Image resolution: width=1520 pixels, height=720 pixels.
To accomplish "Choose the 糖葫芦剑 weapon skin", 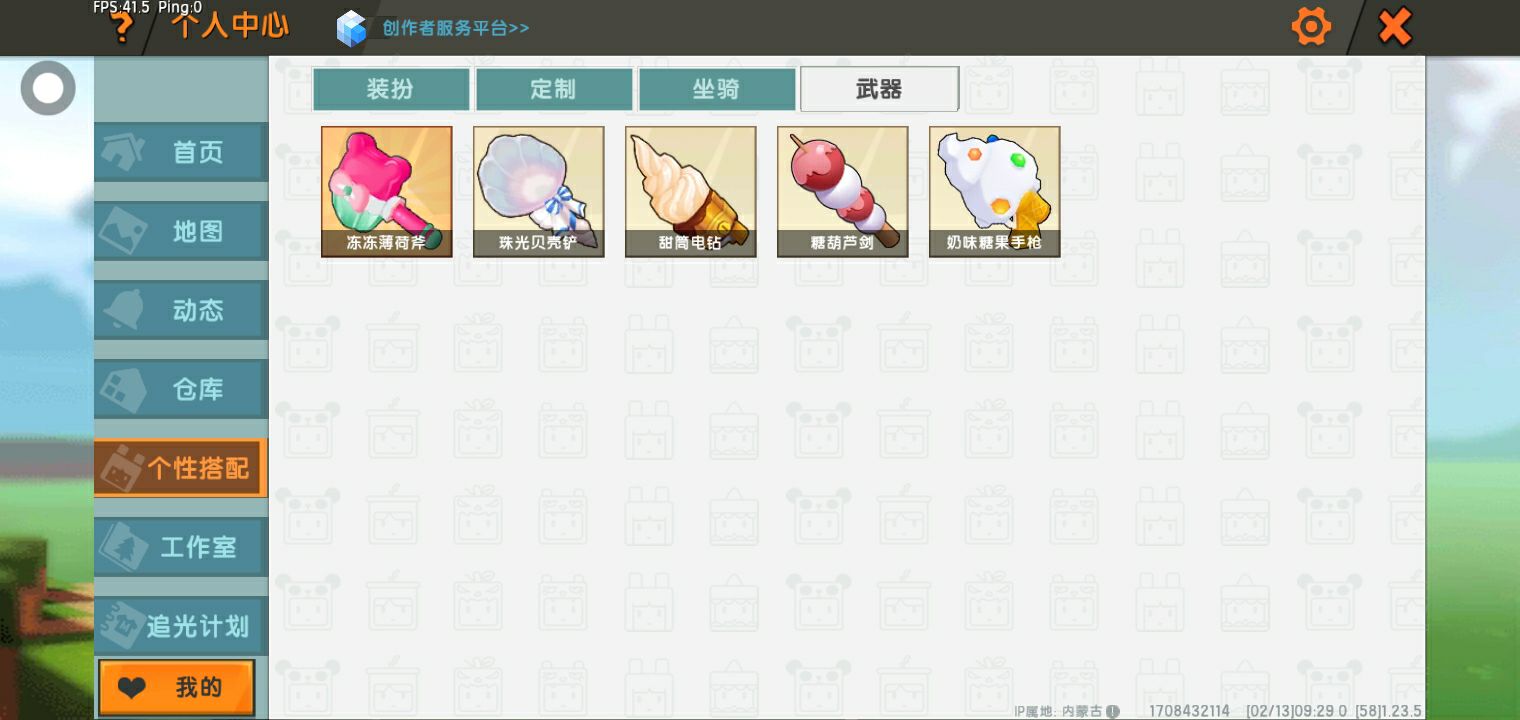I will point(843,192).
